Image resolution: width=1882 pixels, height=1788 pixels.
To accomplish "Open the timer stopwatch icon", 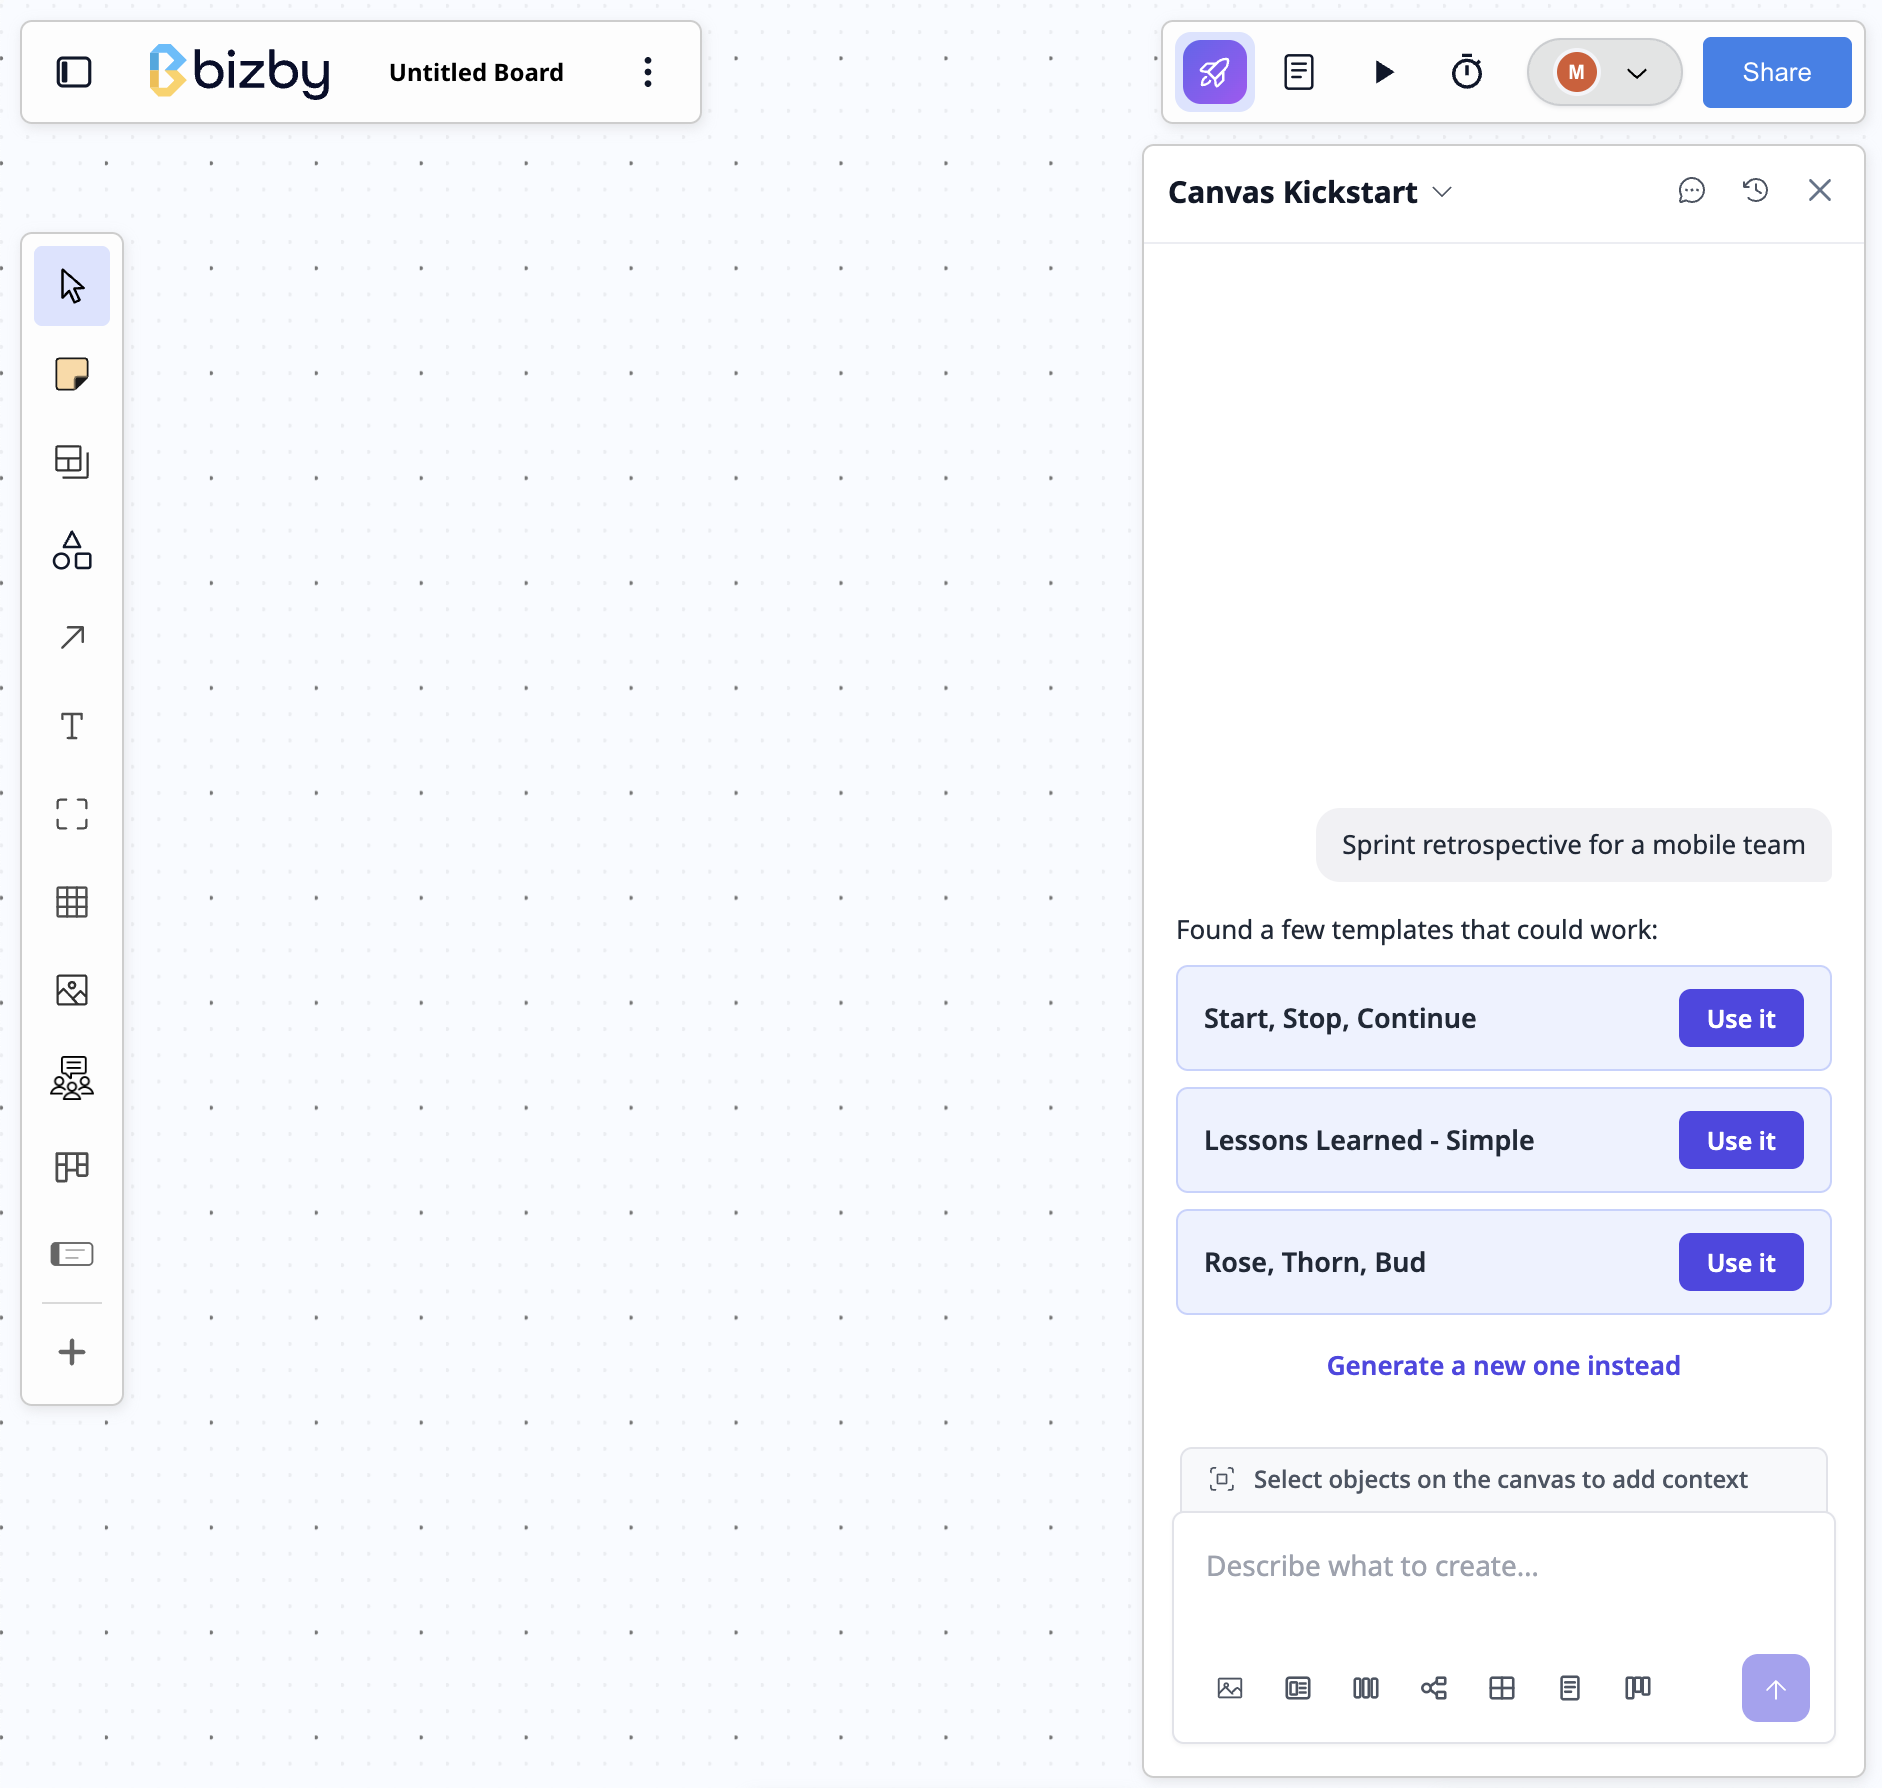I will tap(1466, 72).
